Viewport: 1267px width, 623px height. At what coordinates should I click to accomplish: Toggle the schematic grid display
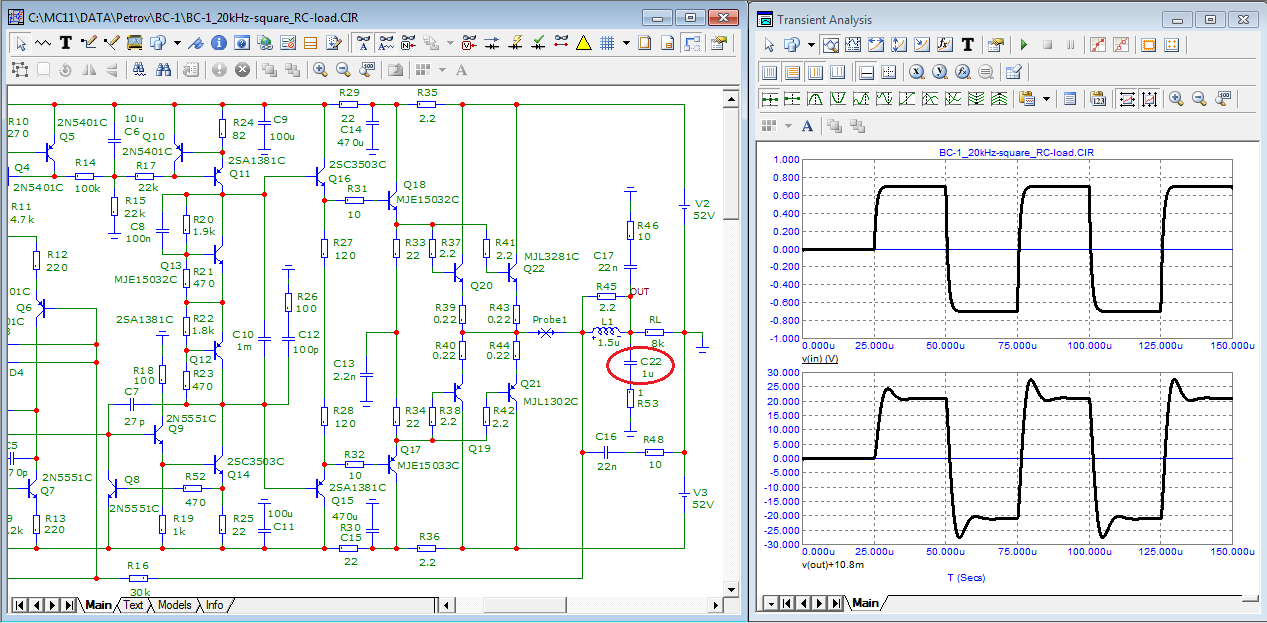coord(606,43)
